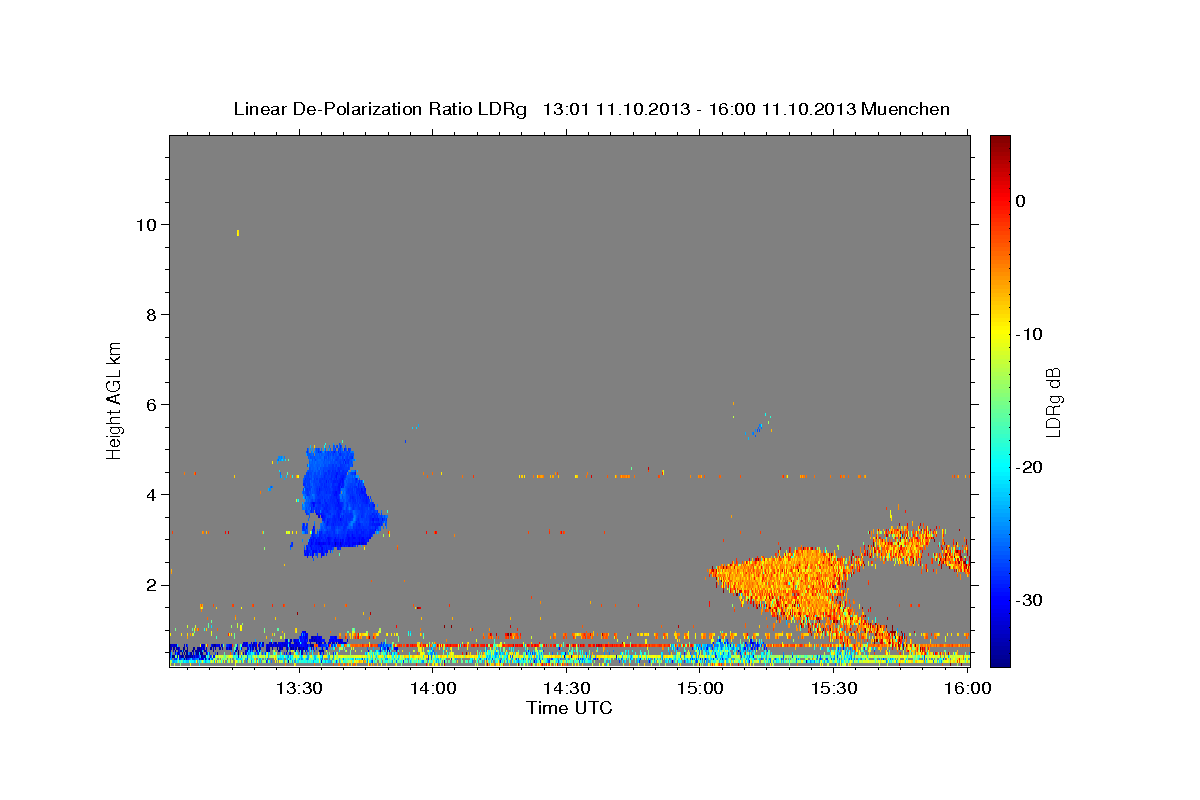Screen dimensions: 1200x800
Task: Click the 13:30 time tick label
Action: point(299,688)
